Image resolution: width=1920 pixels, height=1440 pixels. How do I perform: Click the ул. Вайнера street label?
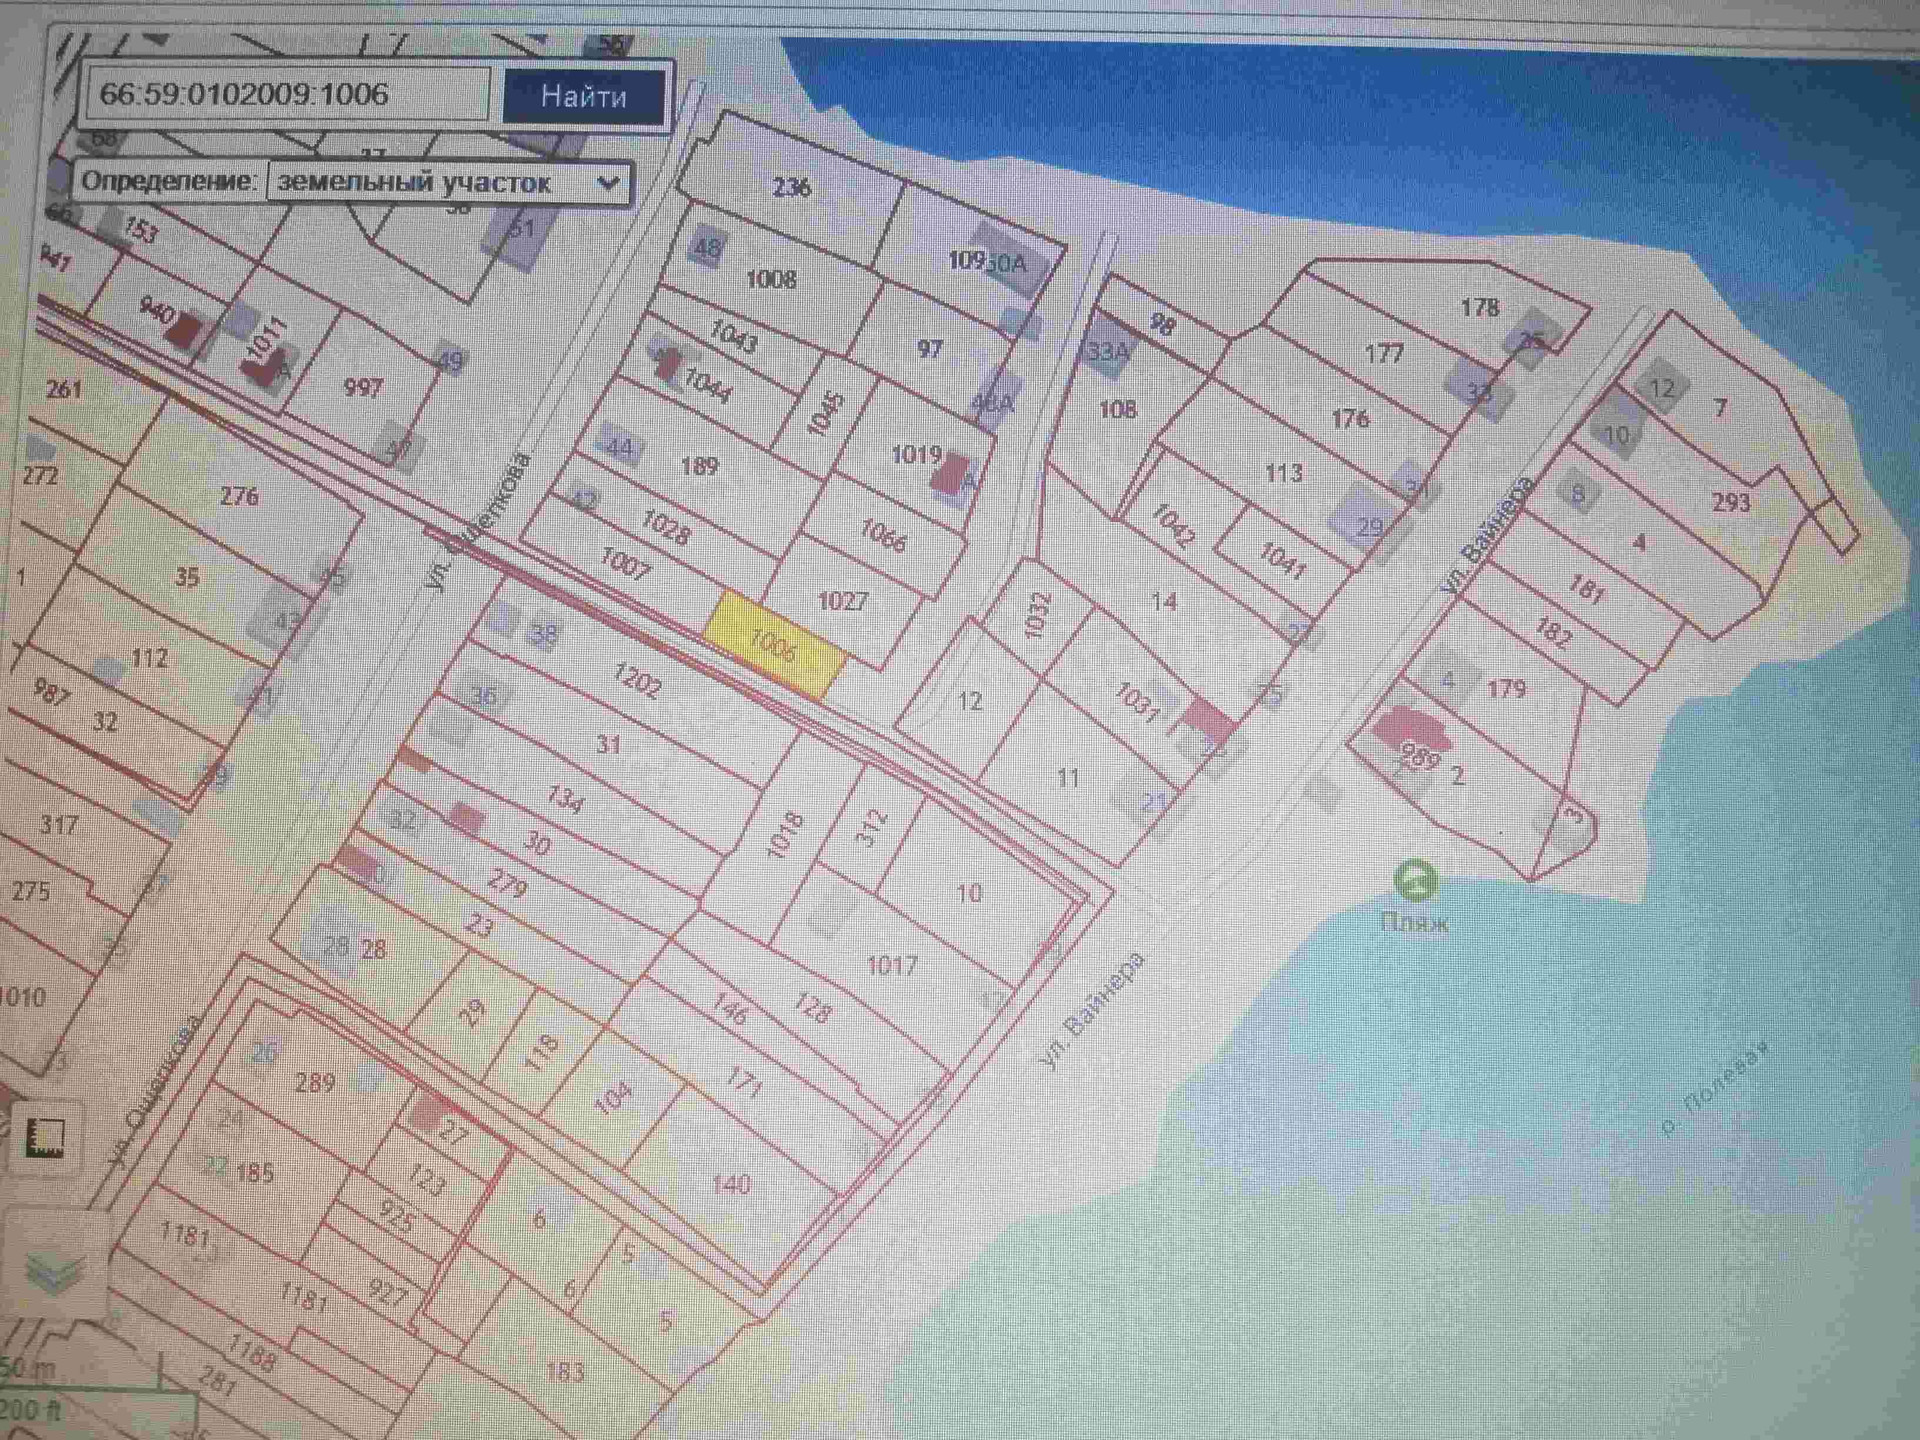1091,1011
